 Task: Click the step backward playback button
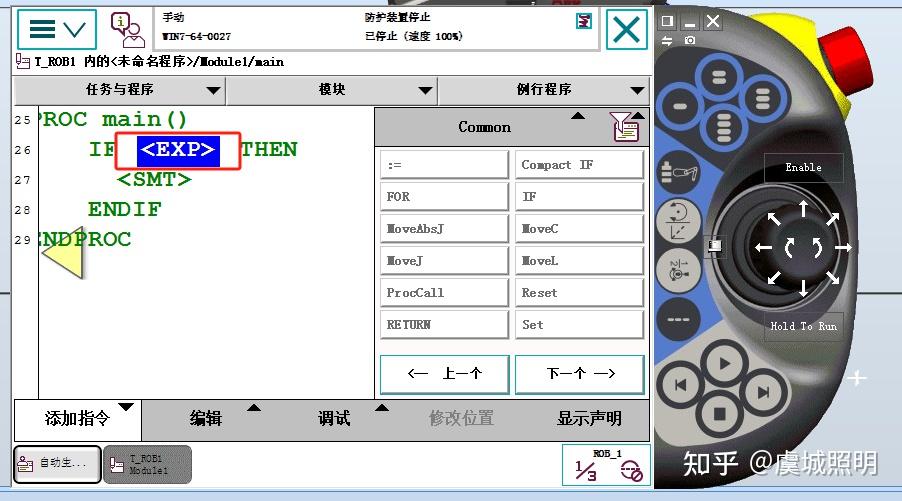tap(681, 385)
